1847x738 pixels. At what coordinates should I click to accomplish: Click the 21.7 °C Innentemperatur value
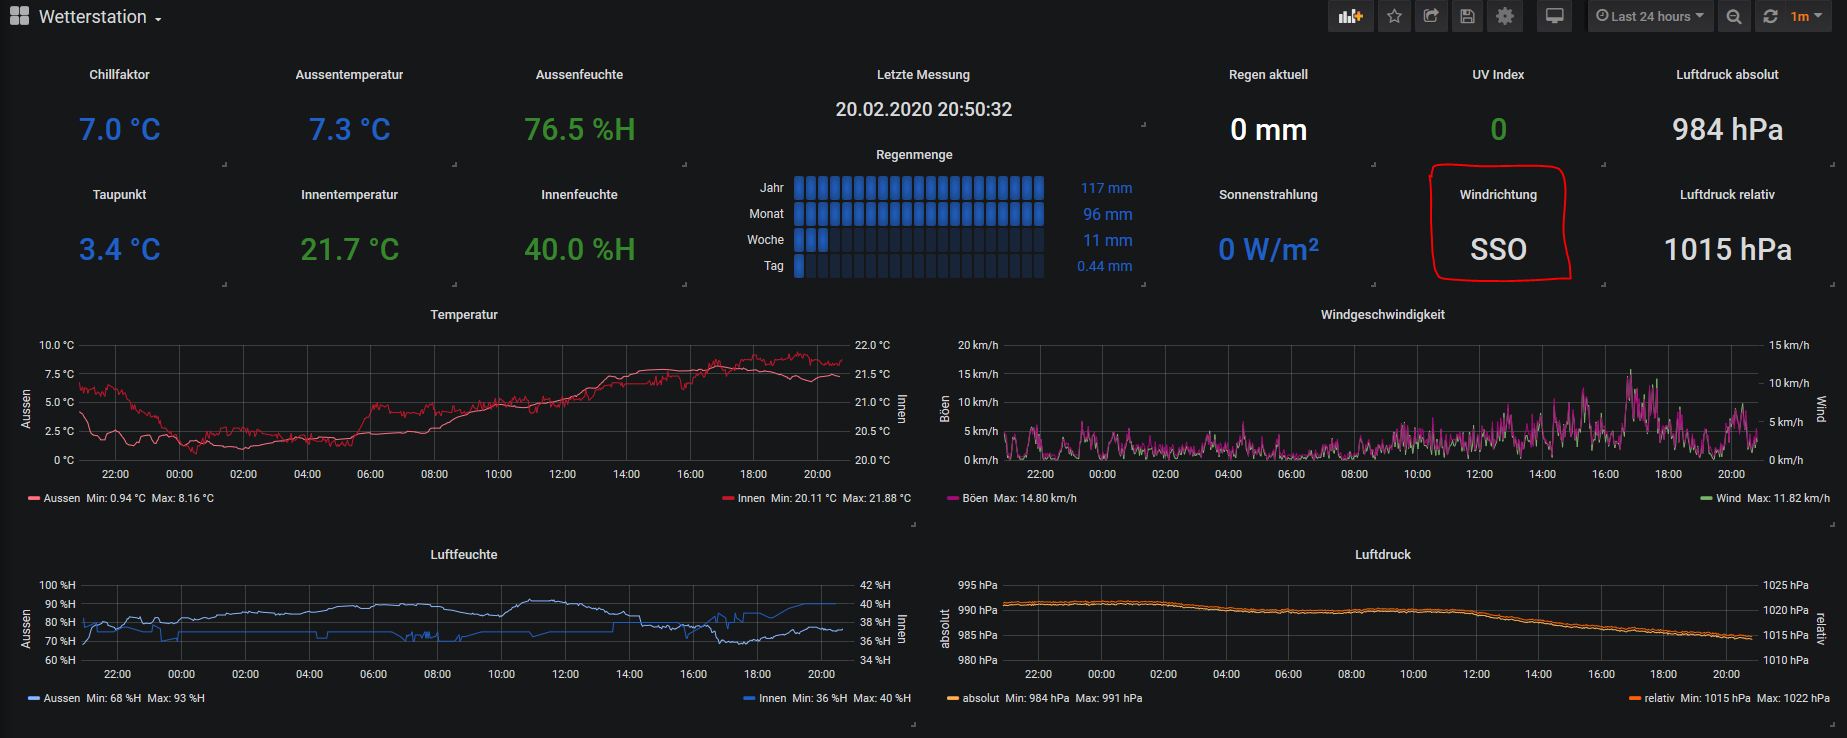coord(349,249)
